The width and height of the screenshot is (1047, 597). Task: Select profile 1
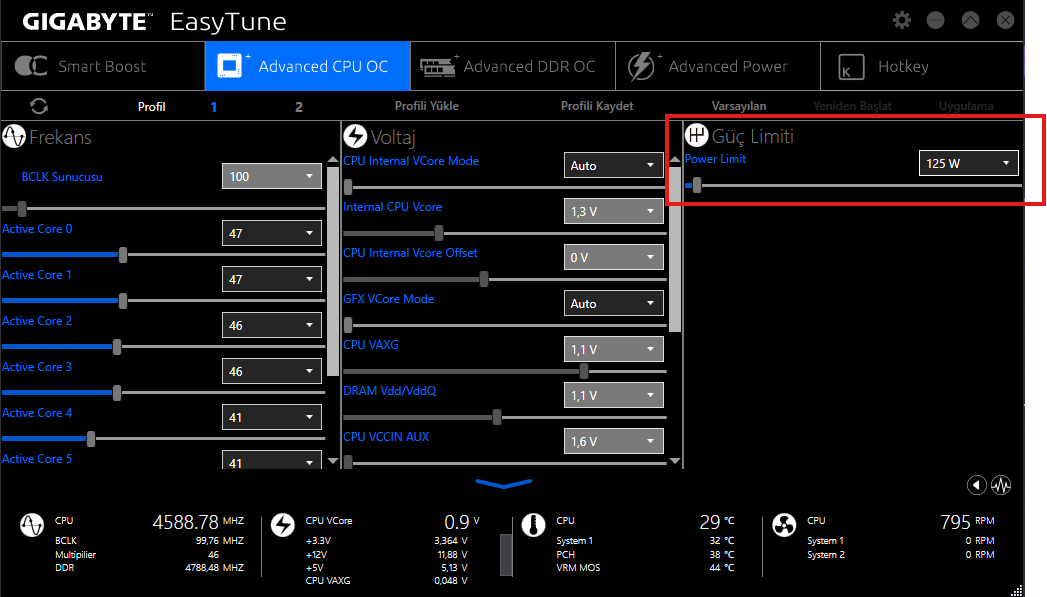pos(214,107)
